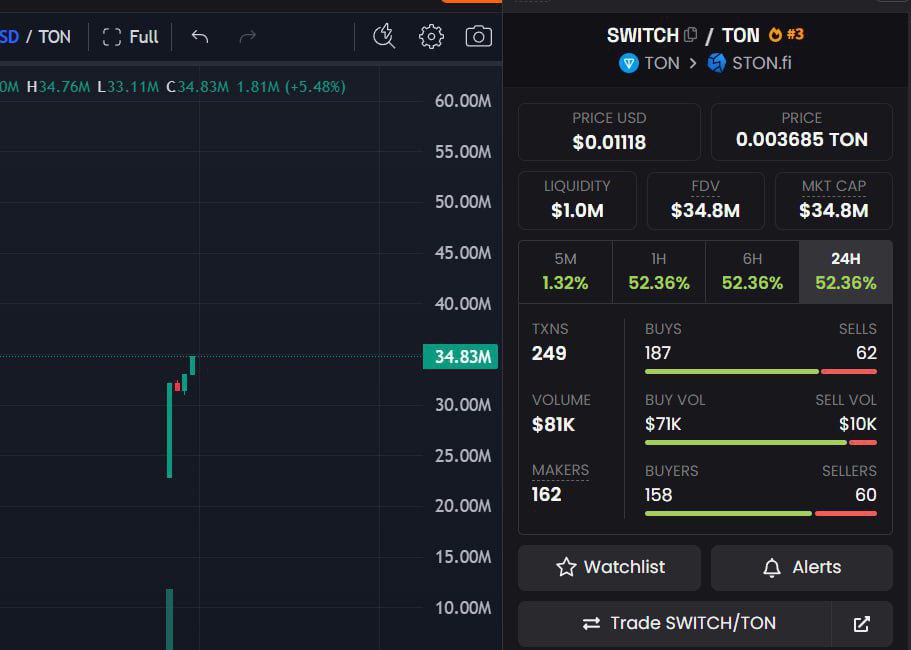This screenshot has height=650, width=911.
Task: Click the Watchlist star icon
Action: (566, 567)
